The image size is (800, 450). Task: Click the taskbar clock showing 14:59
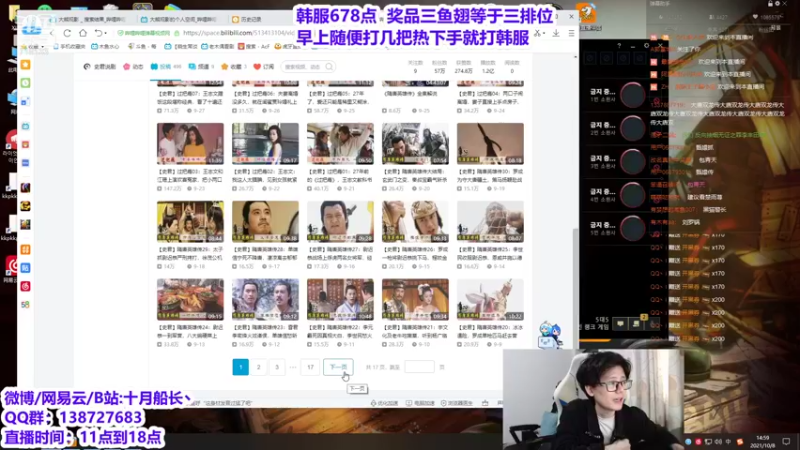[x=763, y=441]
